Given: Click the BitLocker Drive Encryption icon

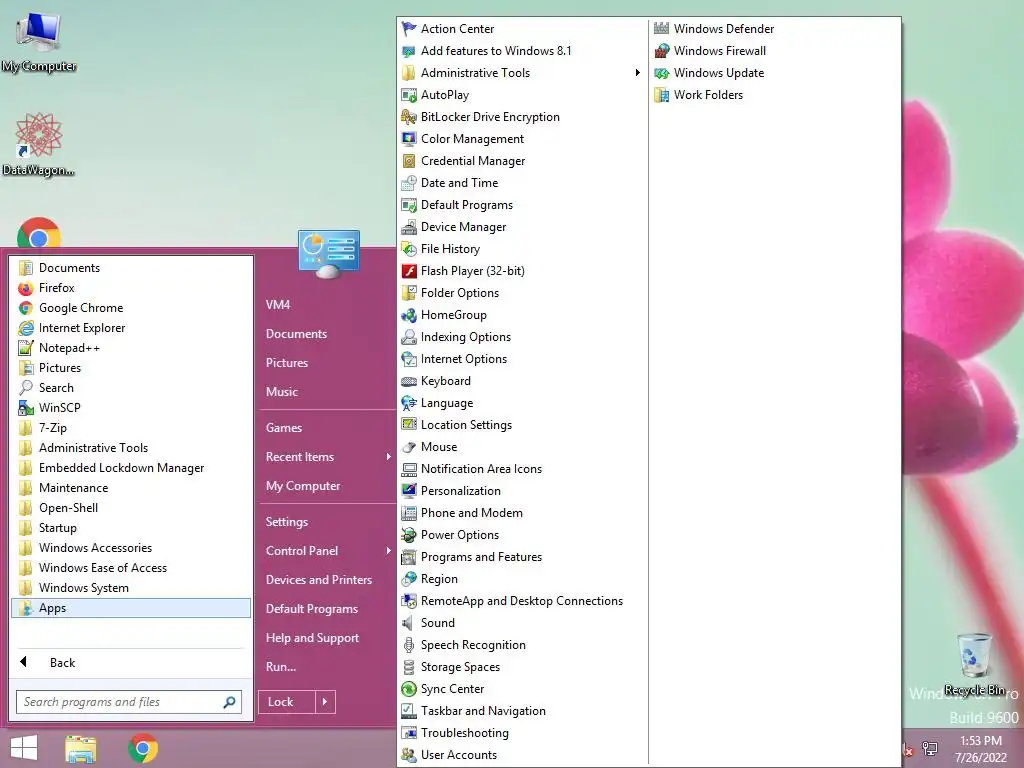Looking at the screenshot, I should click(x=409, y=117).
